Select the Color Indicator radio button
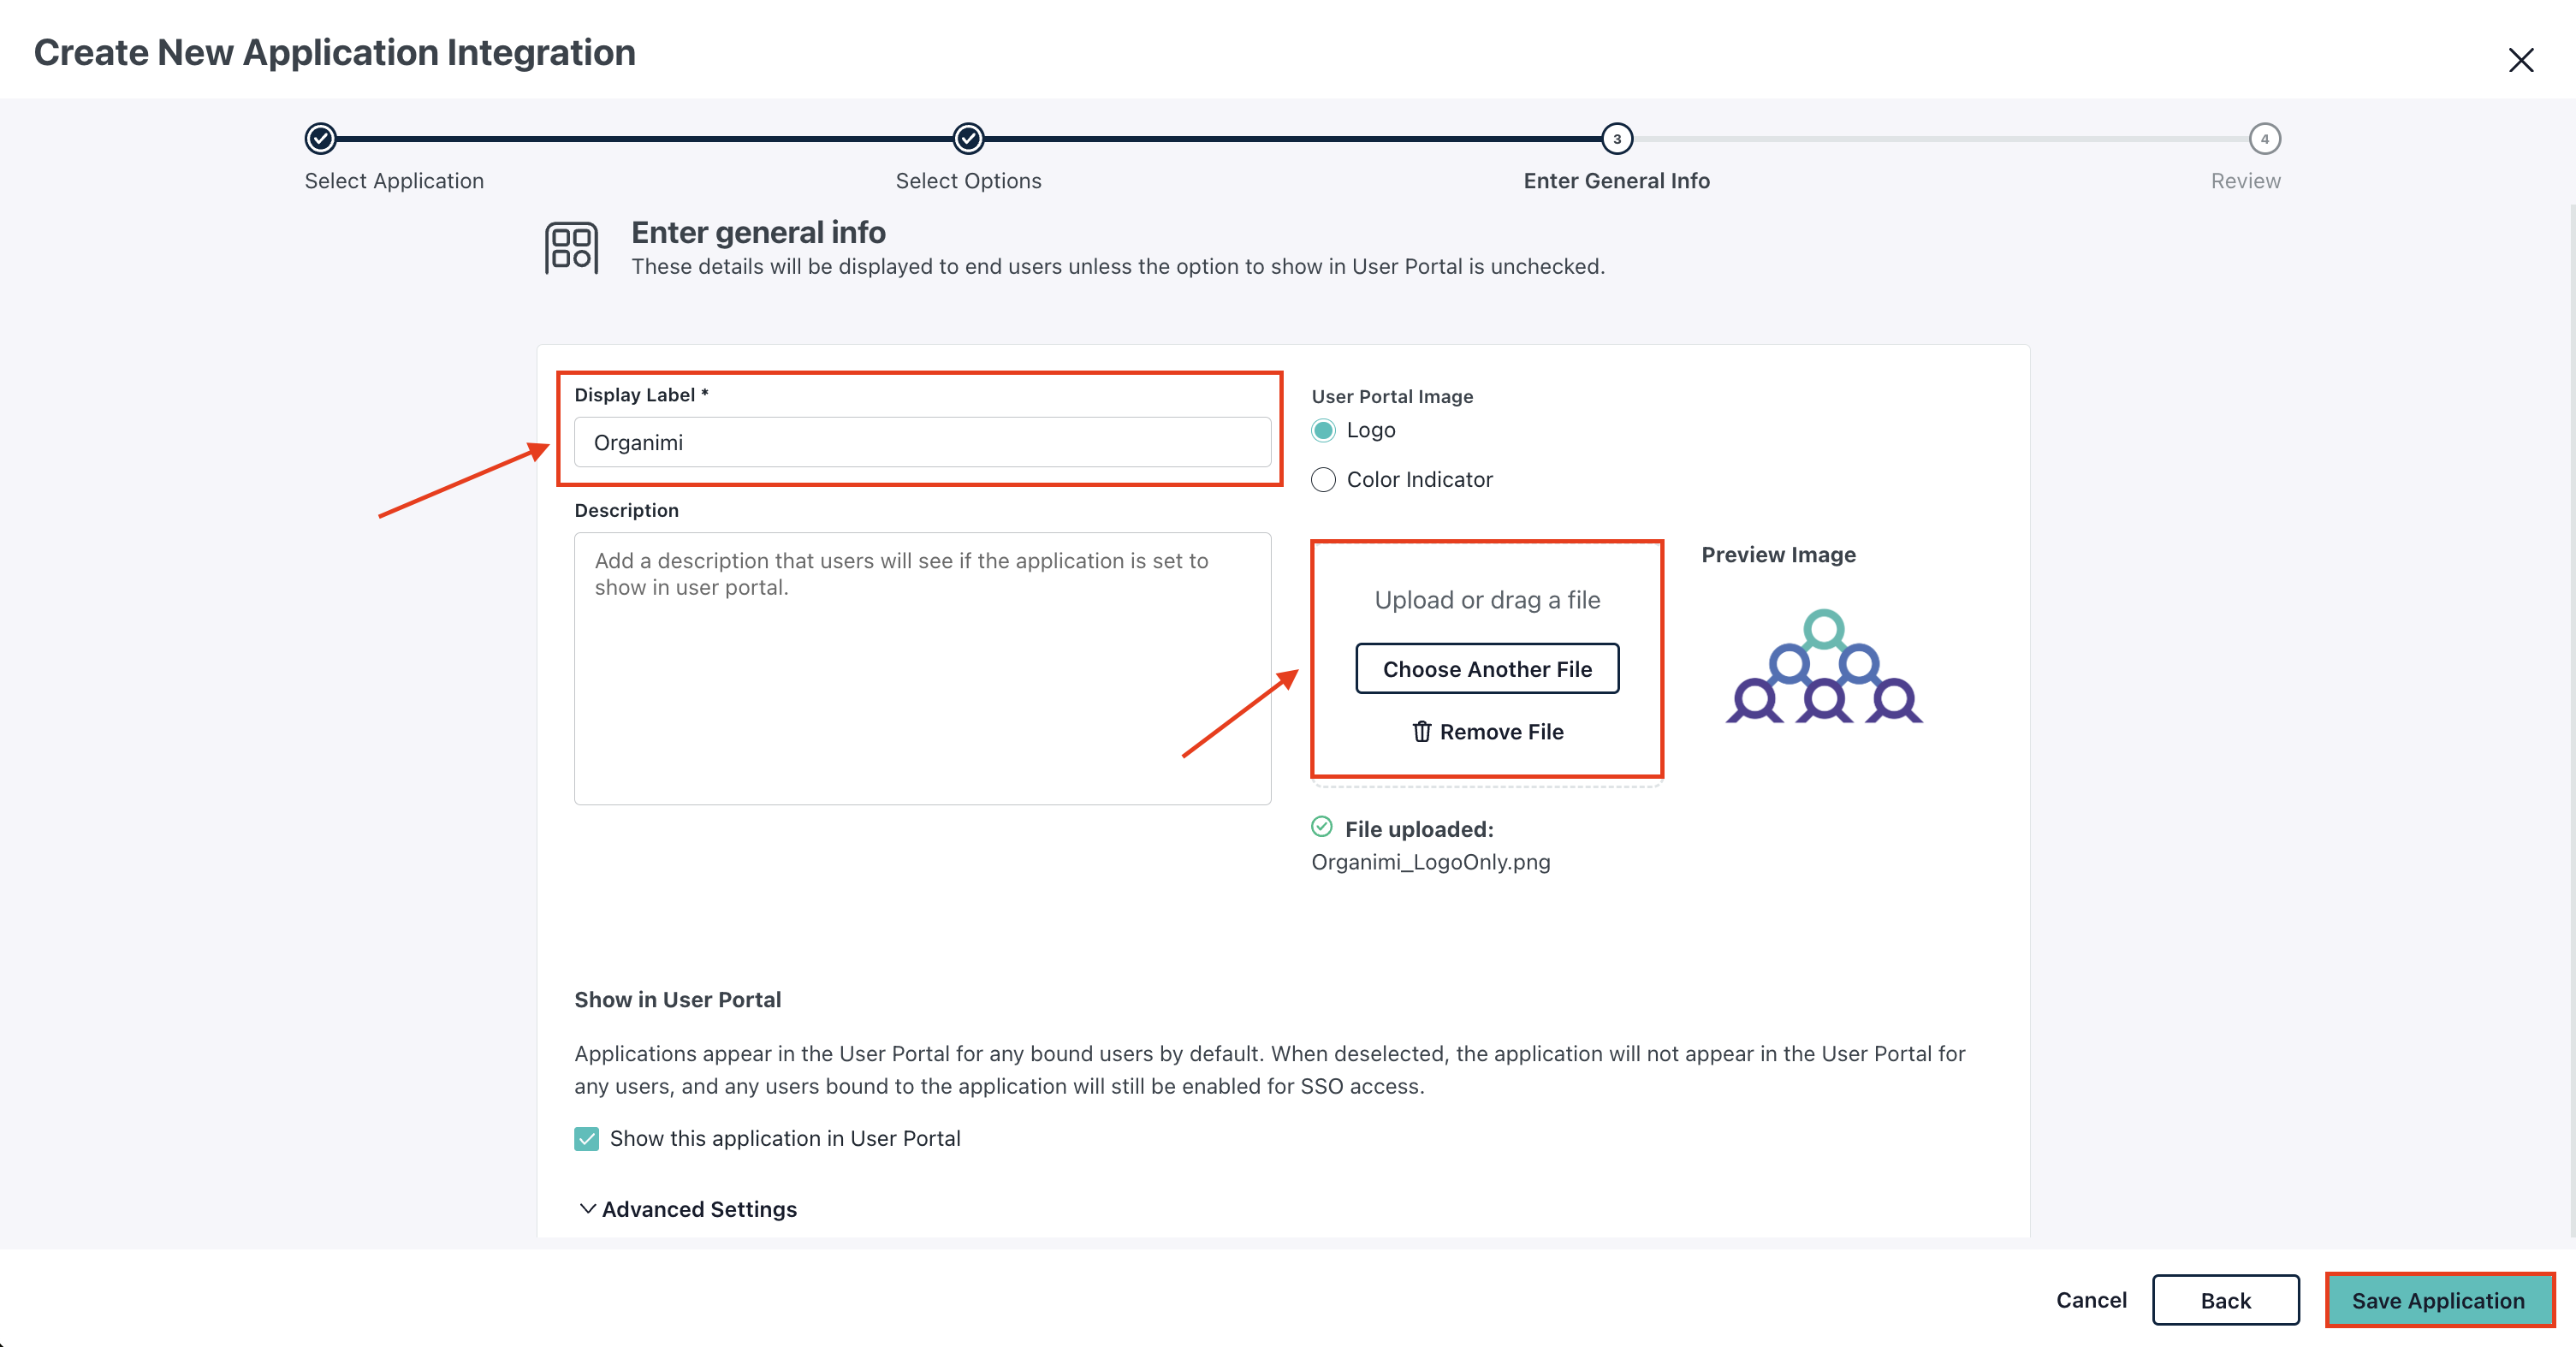Image resolution: width=2576 pixels, height=1347 pixels. [1323, 480]
